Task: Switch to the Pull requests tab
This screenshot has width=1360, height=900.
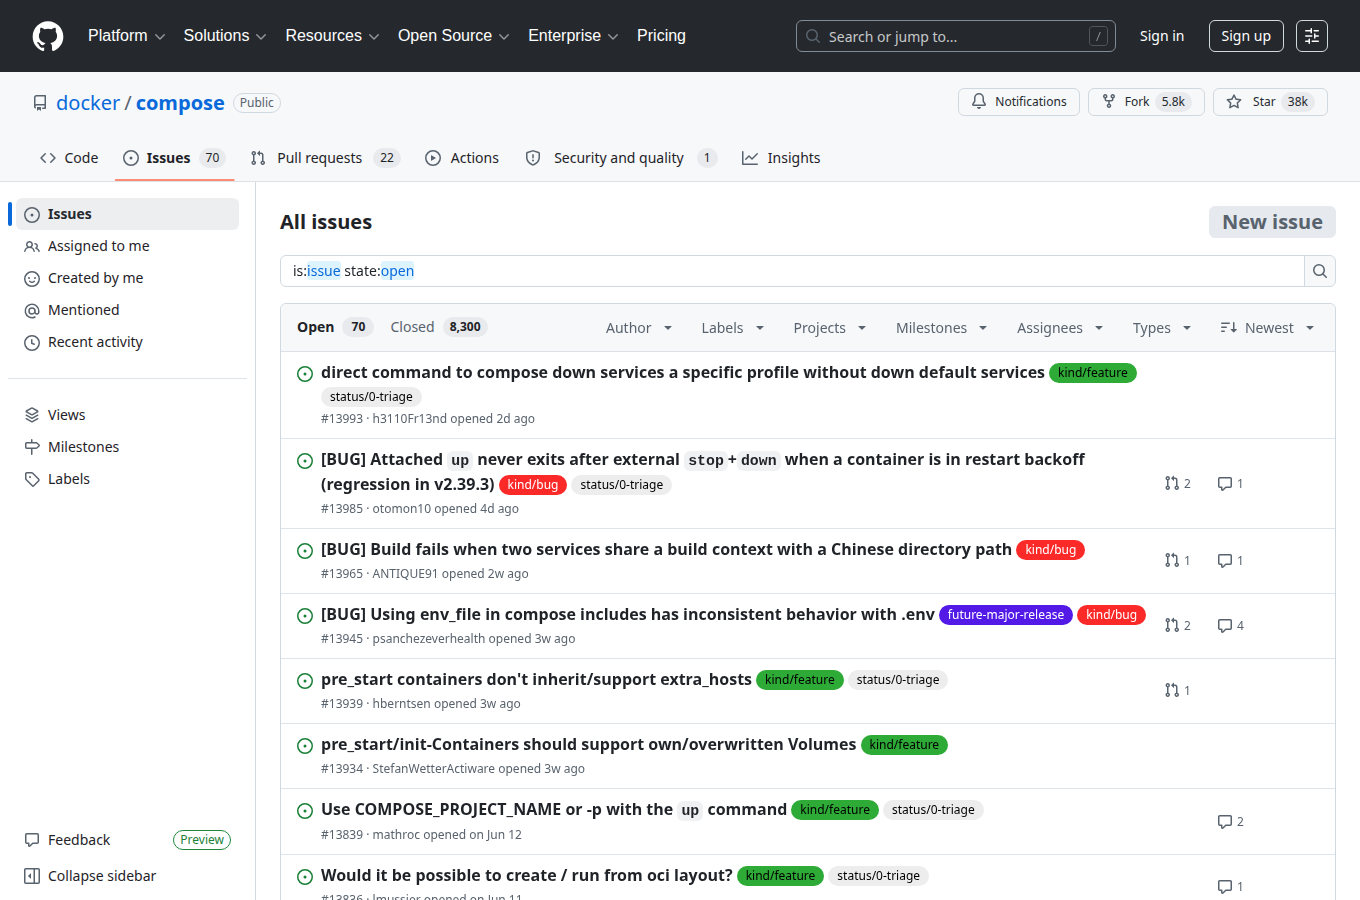Action: [325, 158]
